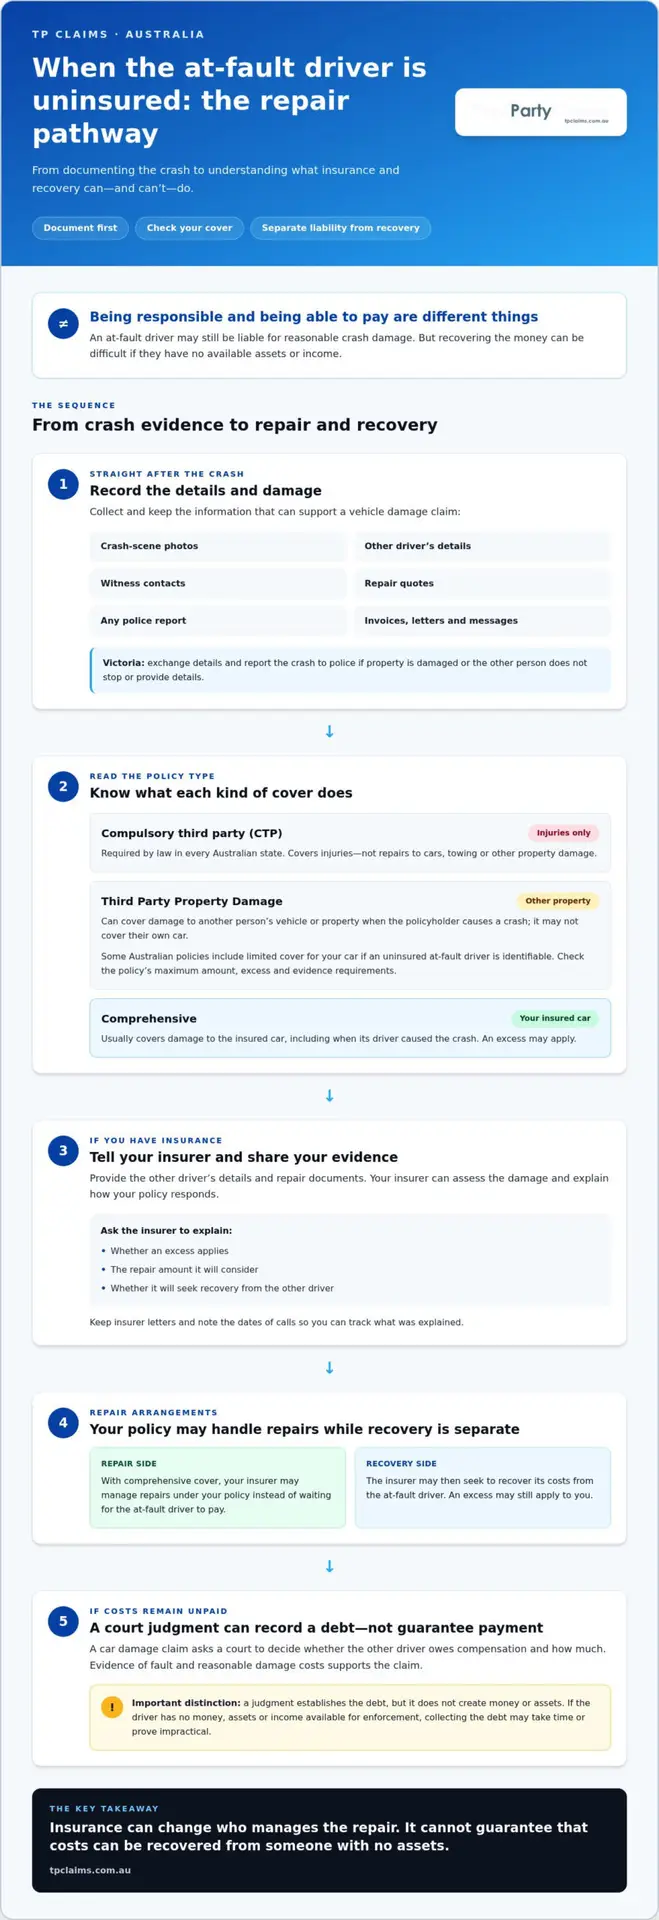This screenshot has width=659, height=1920.
Task: Click the Injuries only badge
Action: [x=563, y=833]
